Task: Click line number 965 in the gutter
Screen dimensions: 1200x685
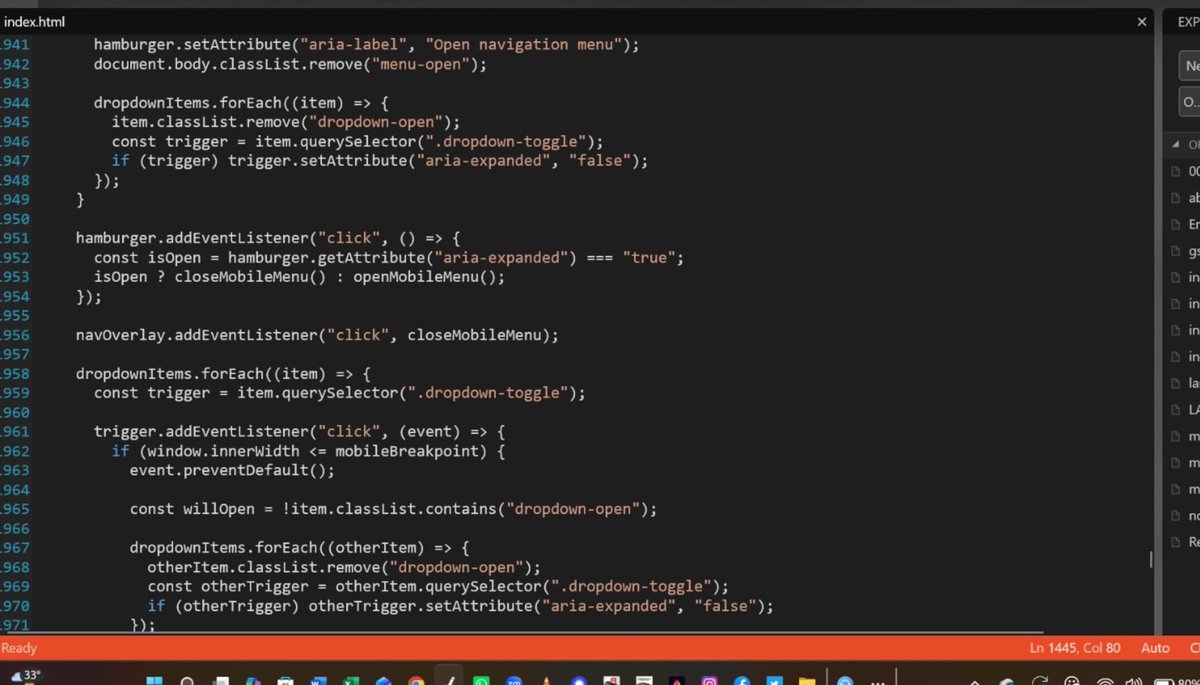Action: click(15, 509)
